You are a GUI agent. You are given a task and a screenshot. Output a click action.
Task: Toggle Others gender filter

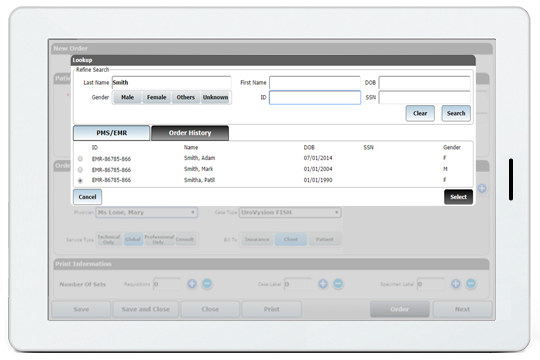pos(186,97)
